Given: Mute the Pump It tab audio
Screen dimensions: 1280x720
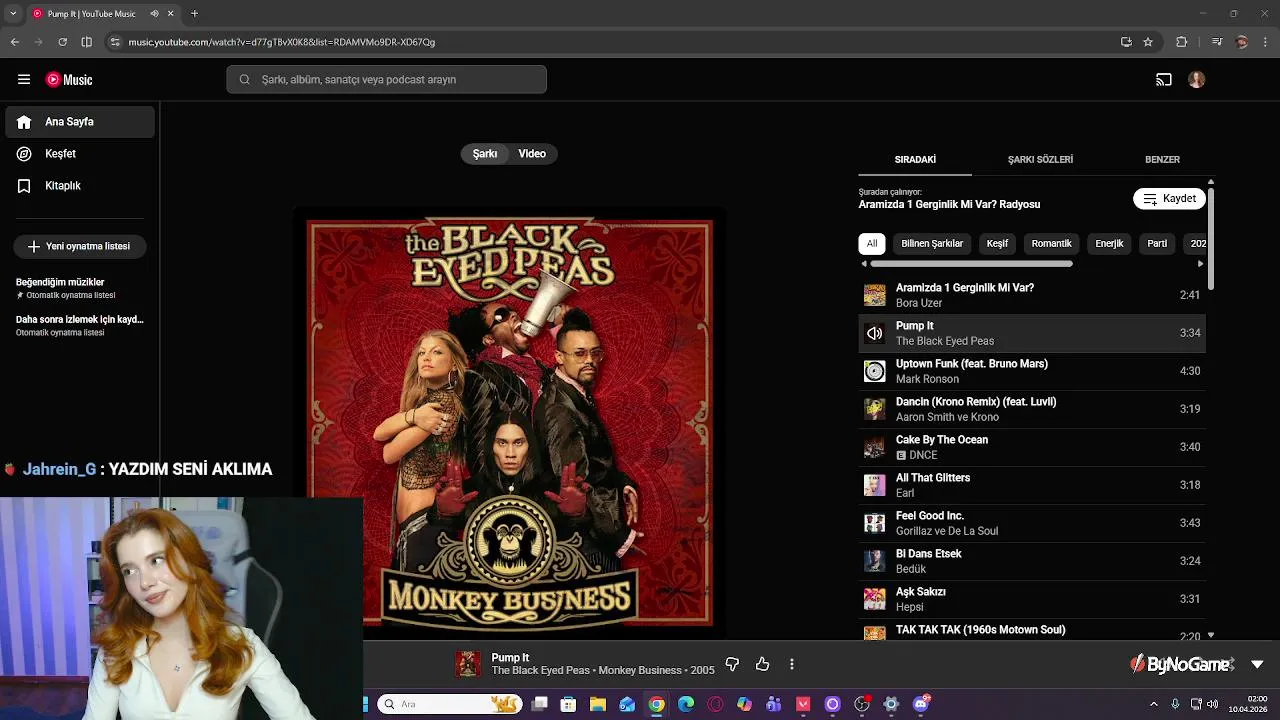Looking at the screenshot, I should click(x=154, y=14).
